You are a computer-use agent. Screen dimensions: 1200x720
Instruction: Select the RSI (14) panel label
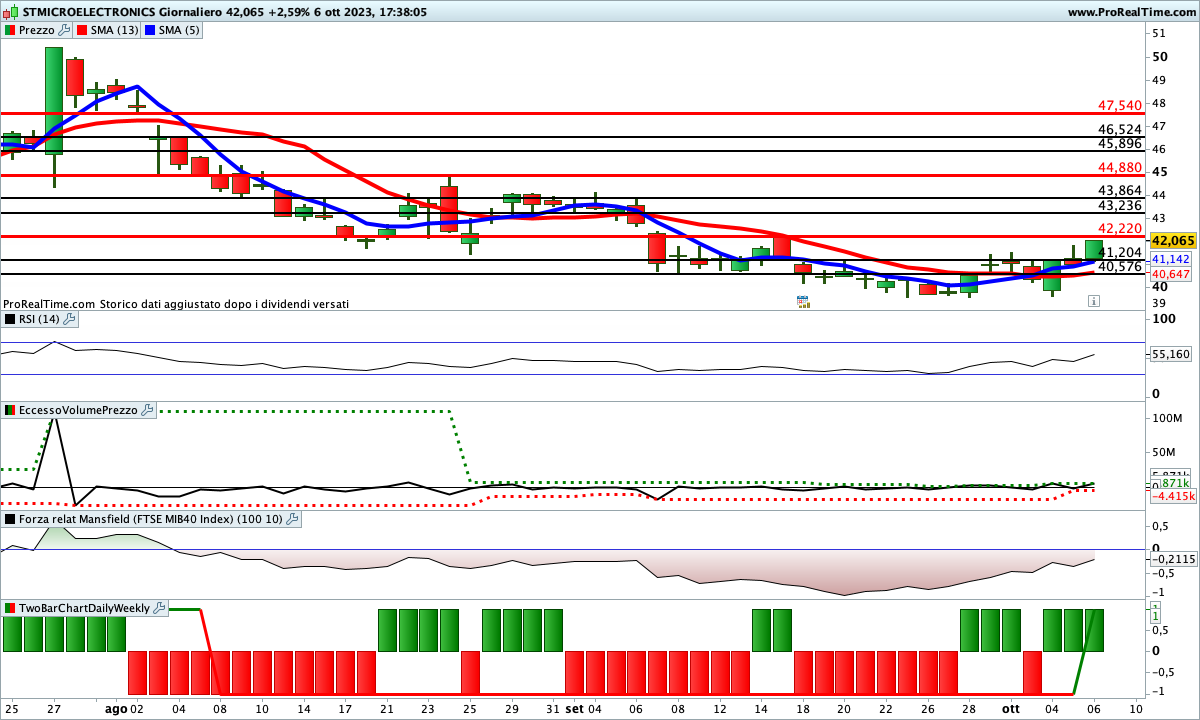39,319
